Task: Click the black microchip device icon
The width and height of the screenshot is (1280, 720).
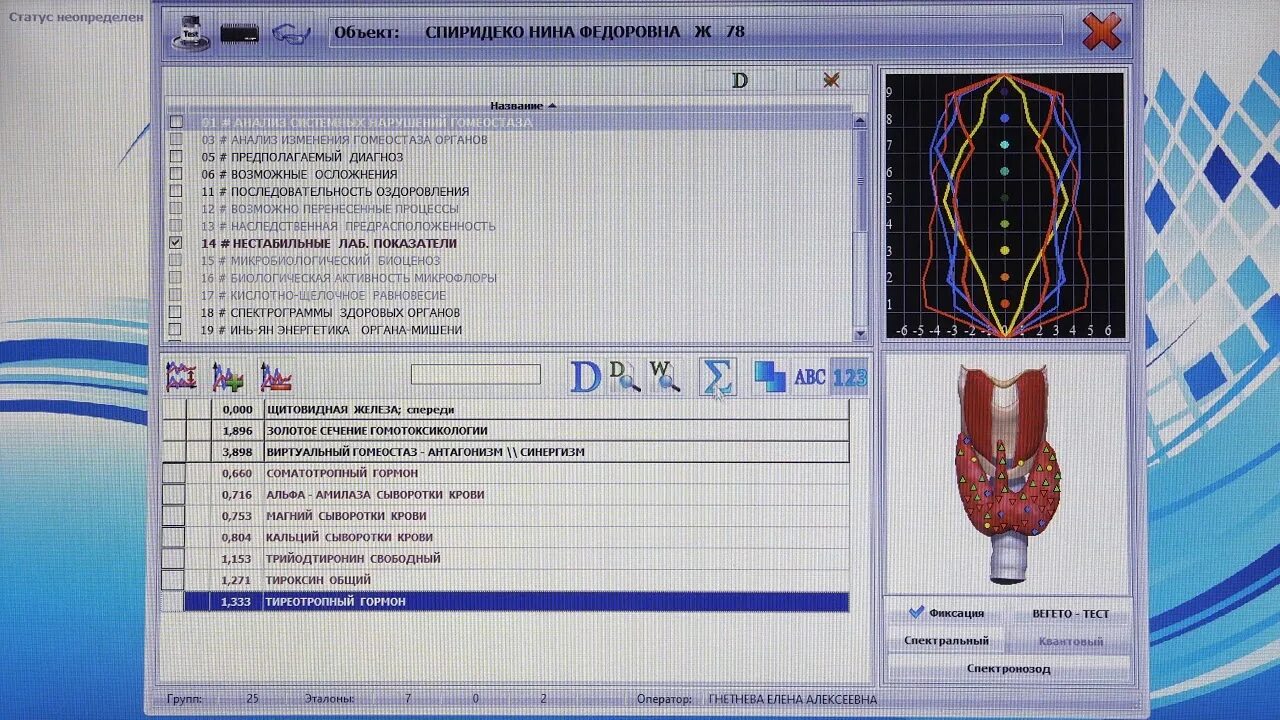Action: click(x=240, y=32)
